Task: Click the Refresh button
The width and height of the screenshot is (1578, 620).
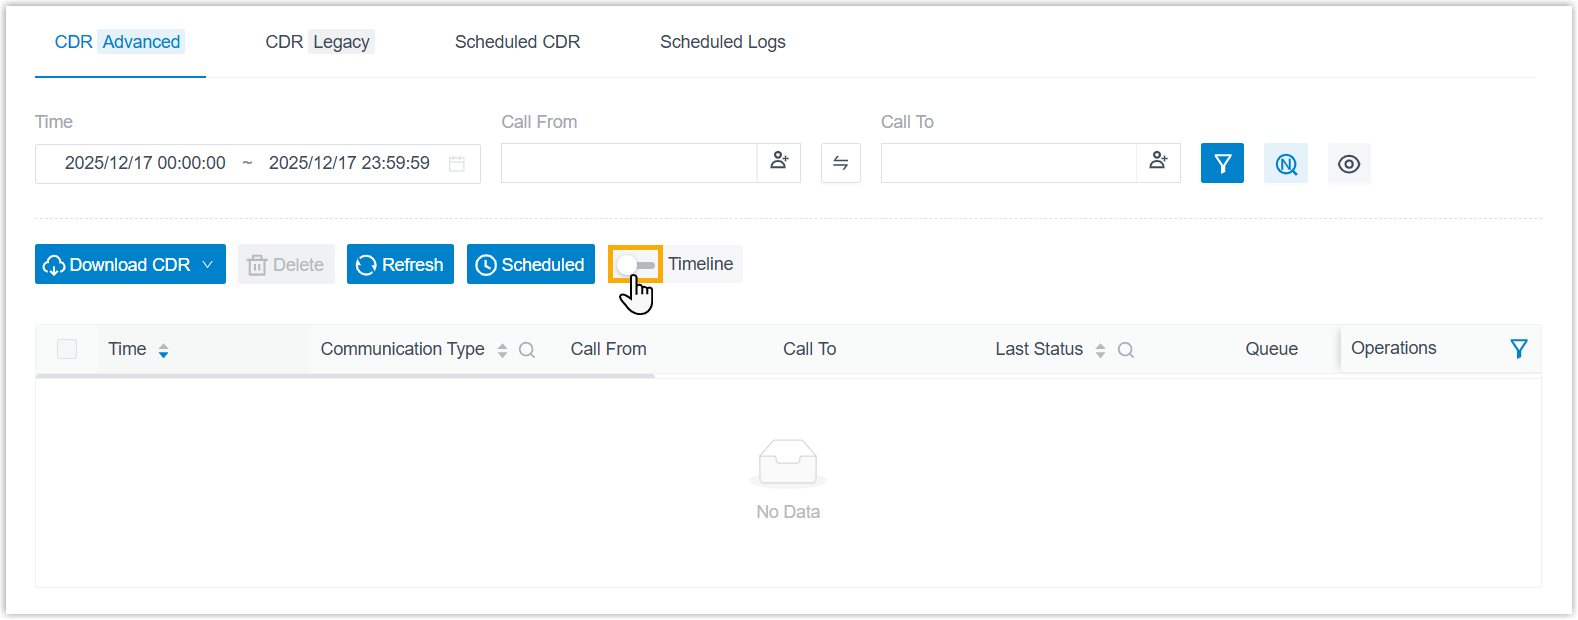Action: [400, 265]
